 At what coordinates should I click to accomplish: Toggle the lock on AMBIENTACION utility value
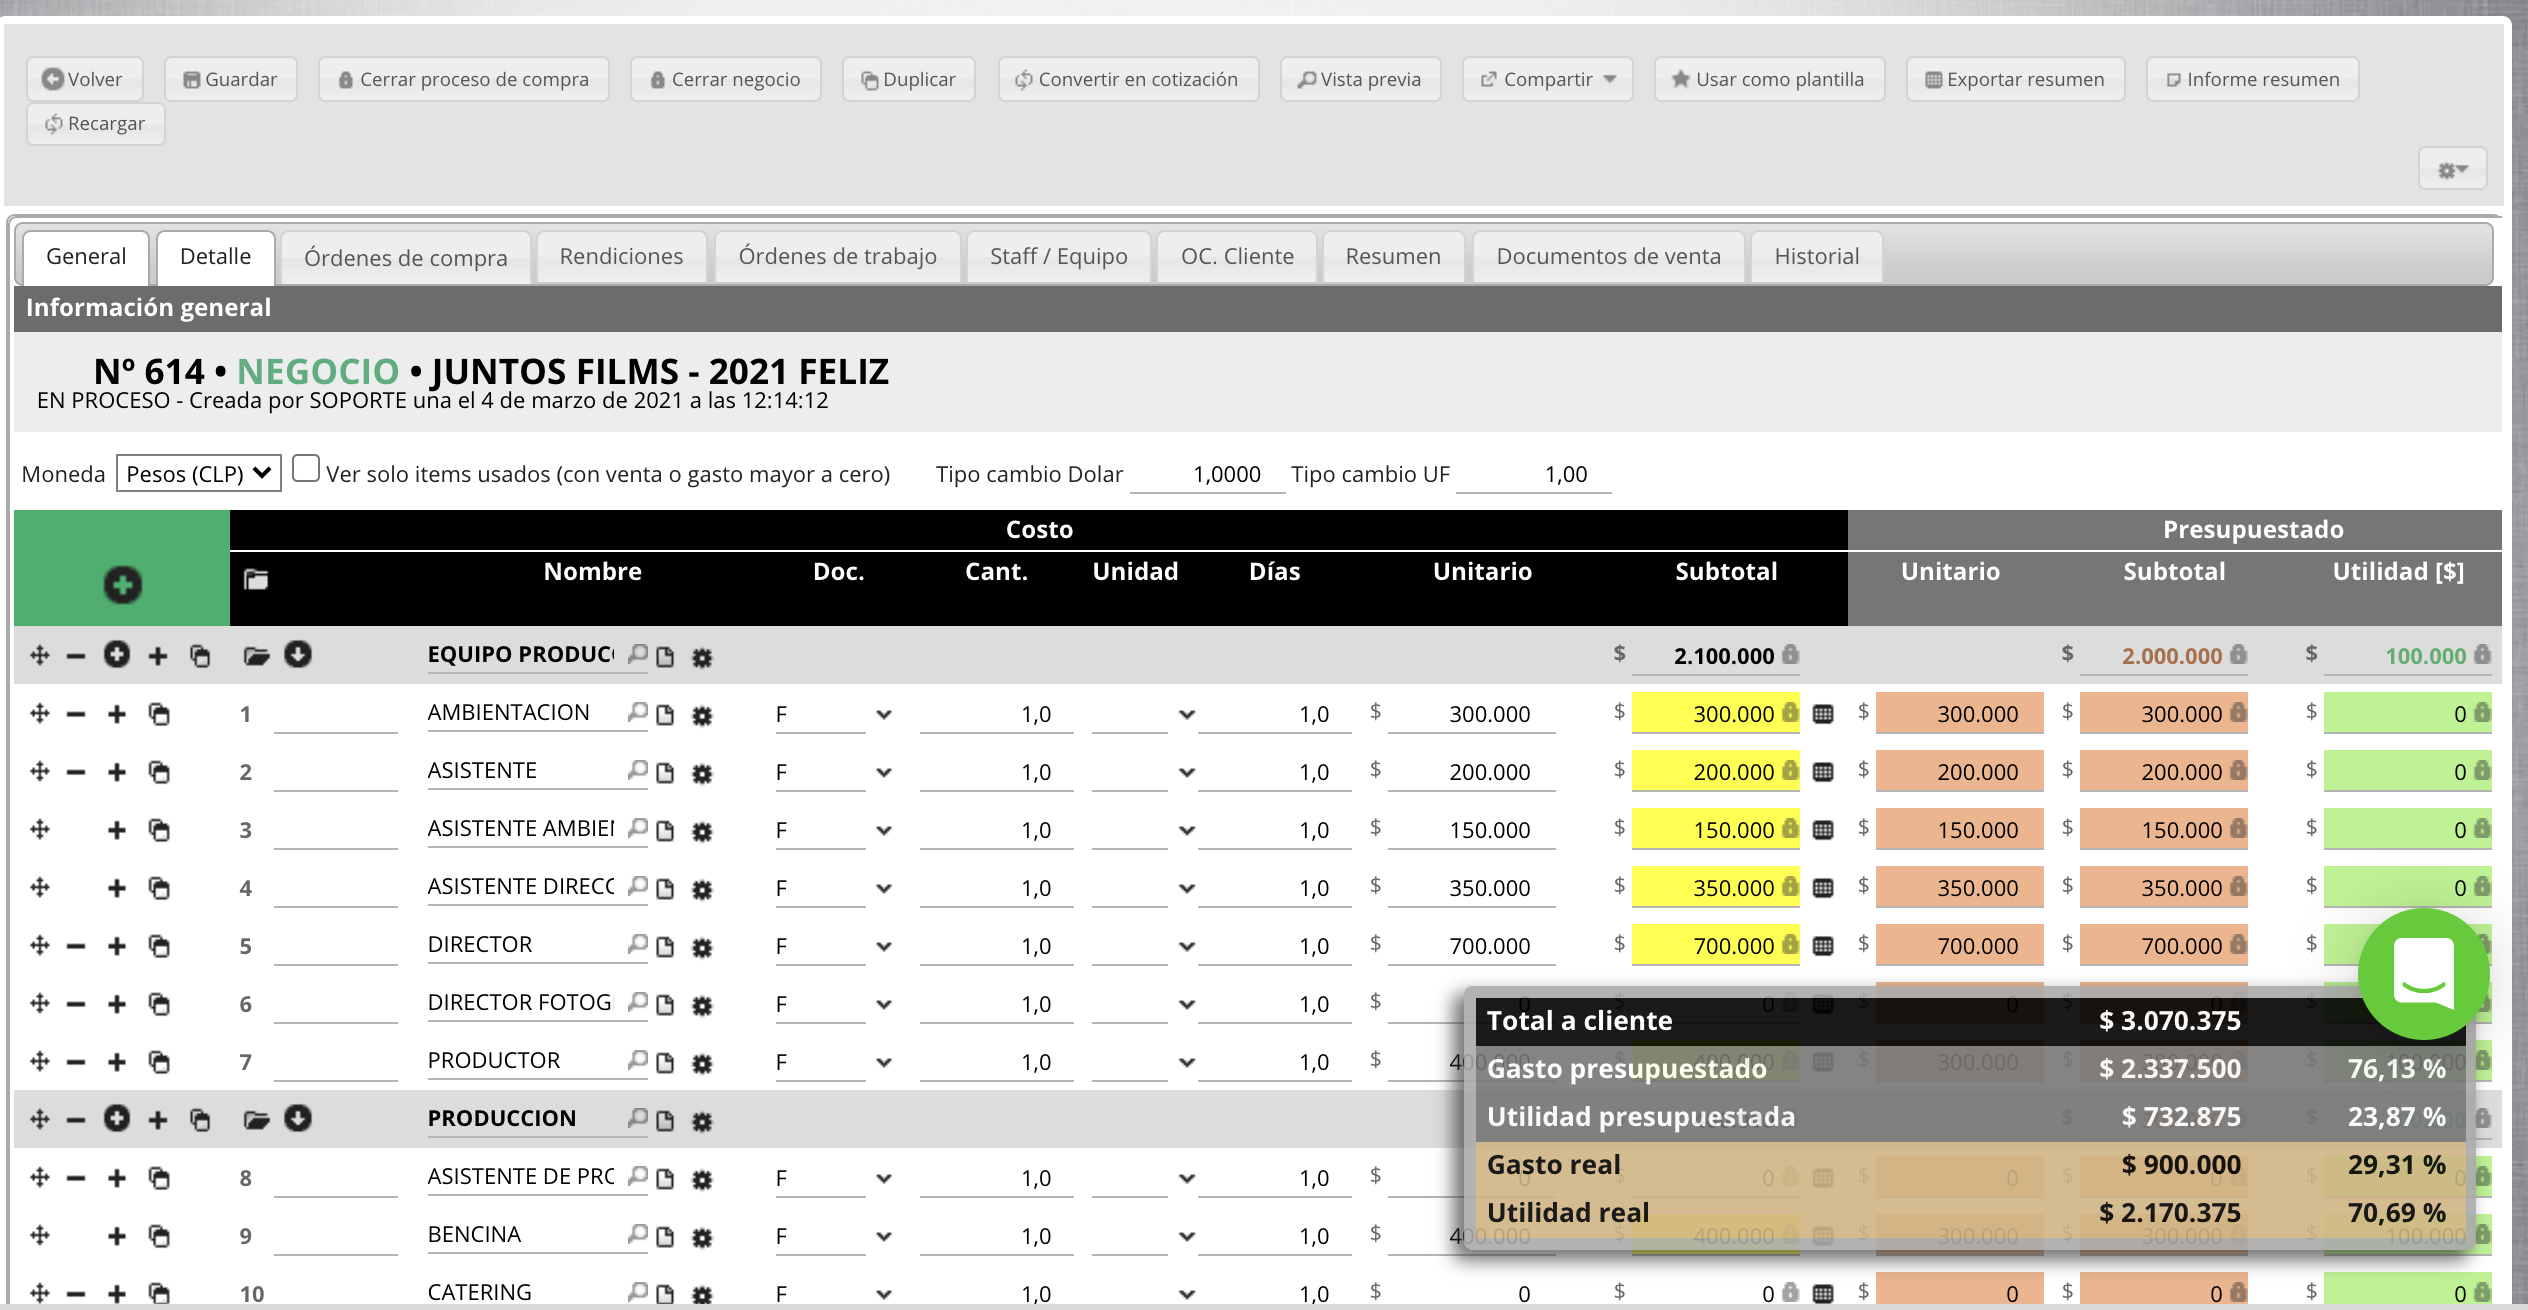pyautogui.click(x=2481, y=713)
